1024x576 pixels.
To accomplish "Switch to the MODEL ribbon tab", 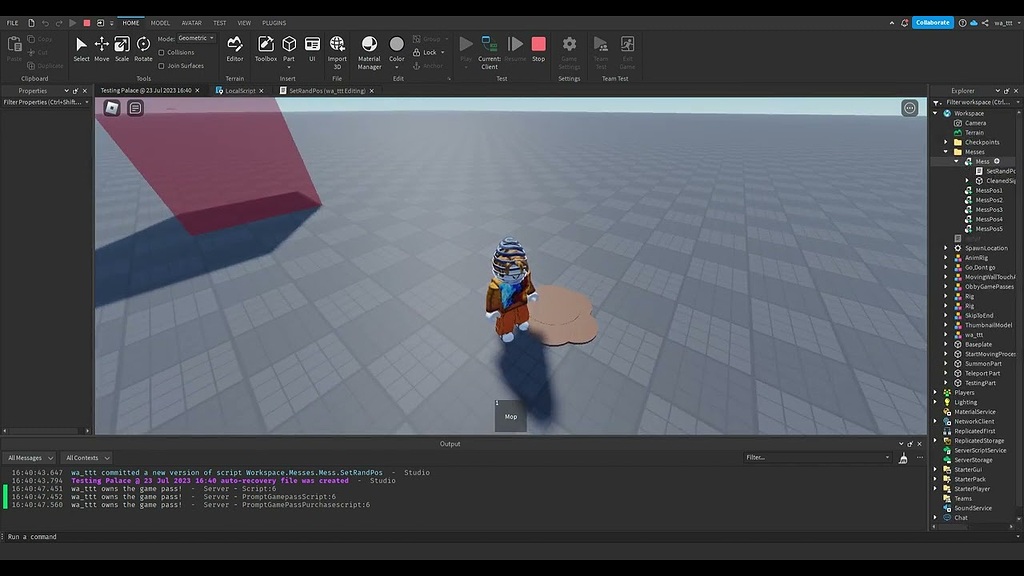I will 160,22.
